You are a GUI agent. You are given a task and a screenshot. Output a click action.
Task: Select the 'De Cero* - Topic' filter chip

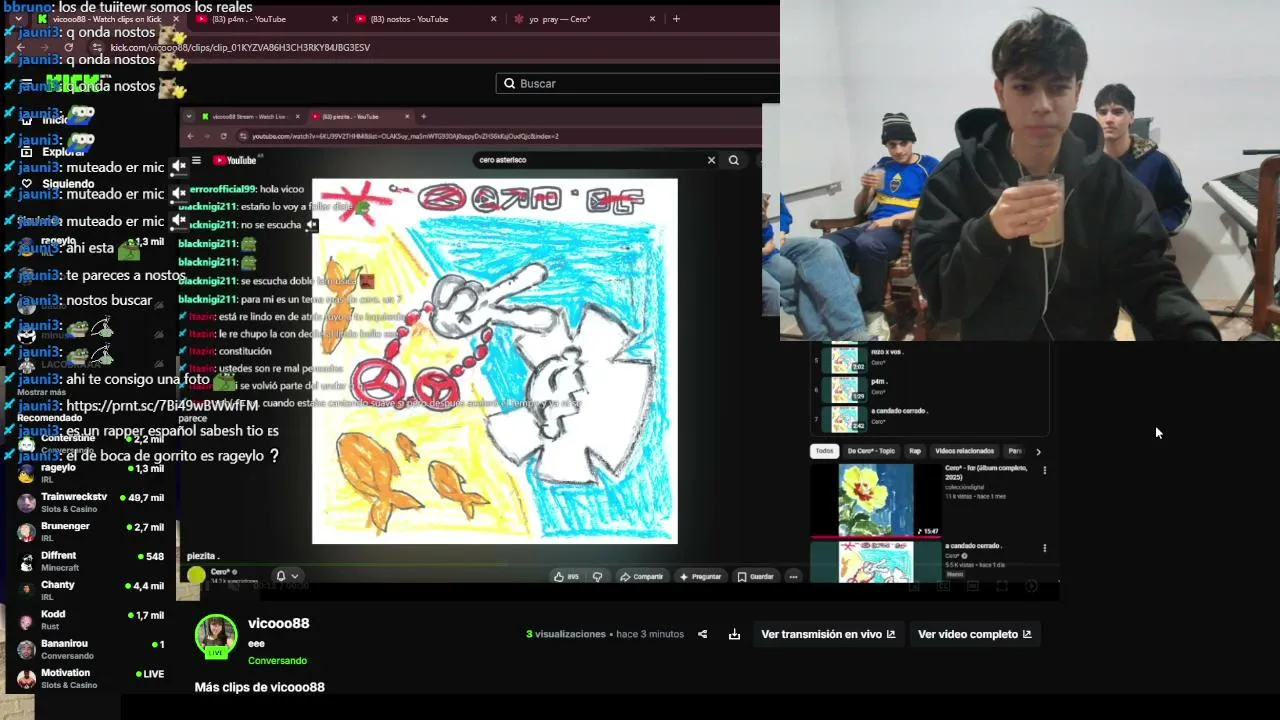(x=871, y=451)
